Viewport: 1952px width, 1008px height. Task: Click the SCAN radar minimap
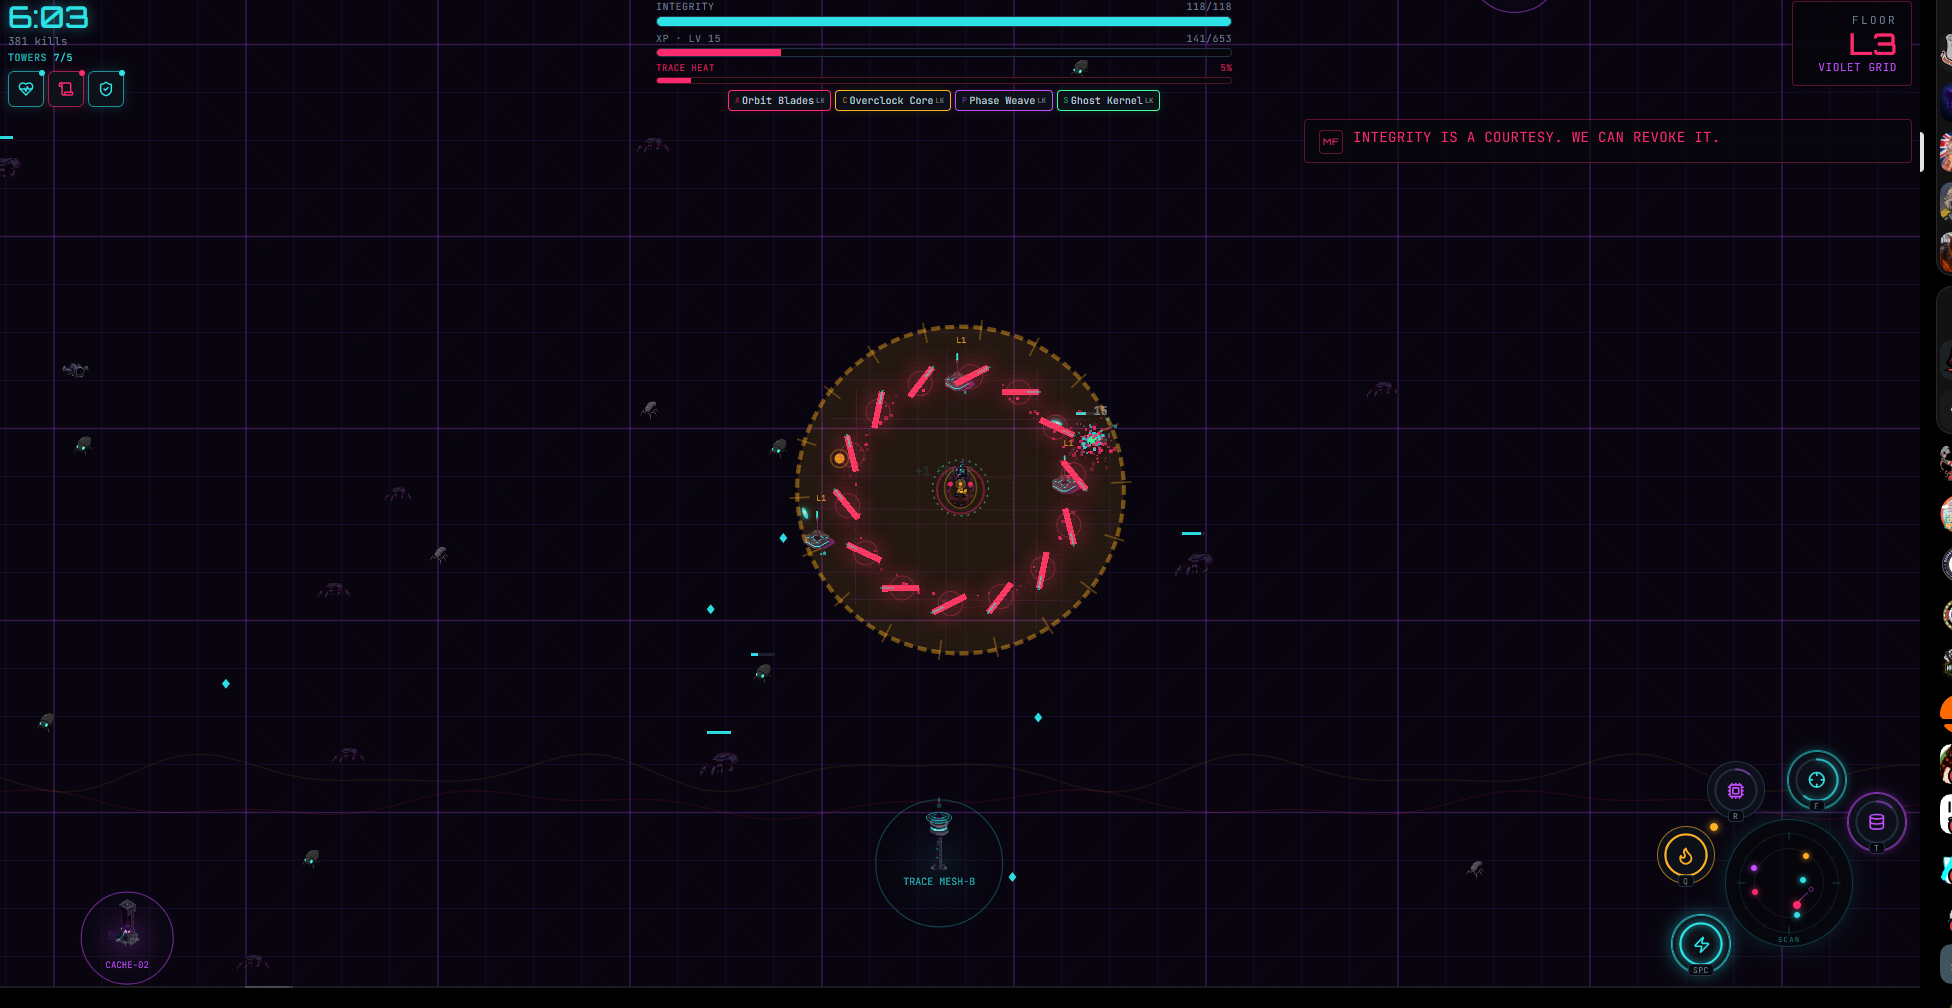(1789, 883)
